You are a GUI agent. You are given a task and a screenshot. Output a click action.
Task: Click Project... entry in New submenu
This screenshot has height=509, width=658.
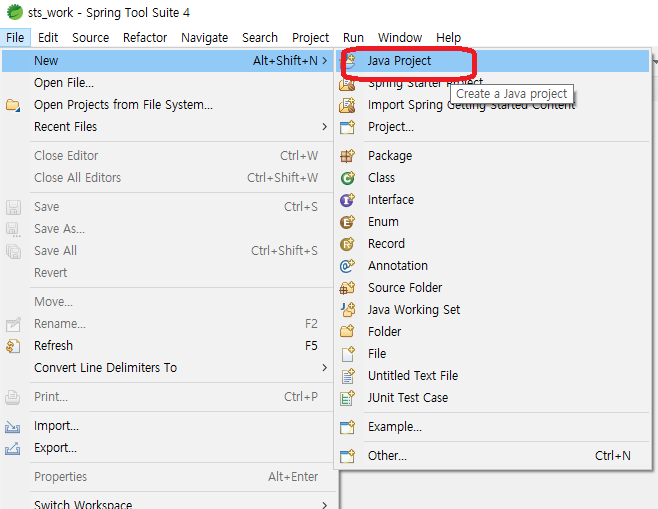(492, 127)
